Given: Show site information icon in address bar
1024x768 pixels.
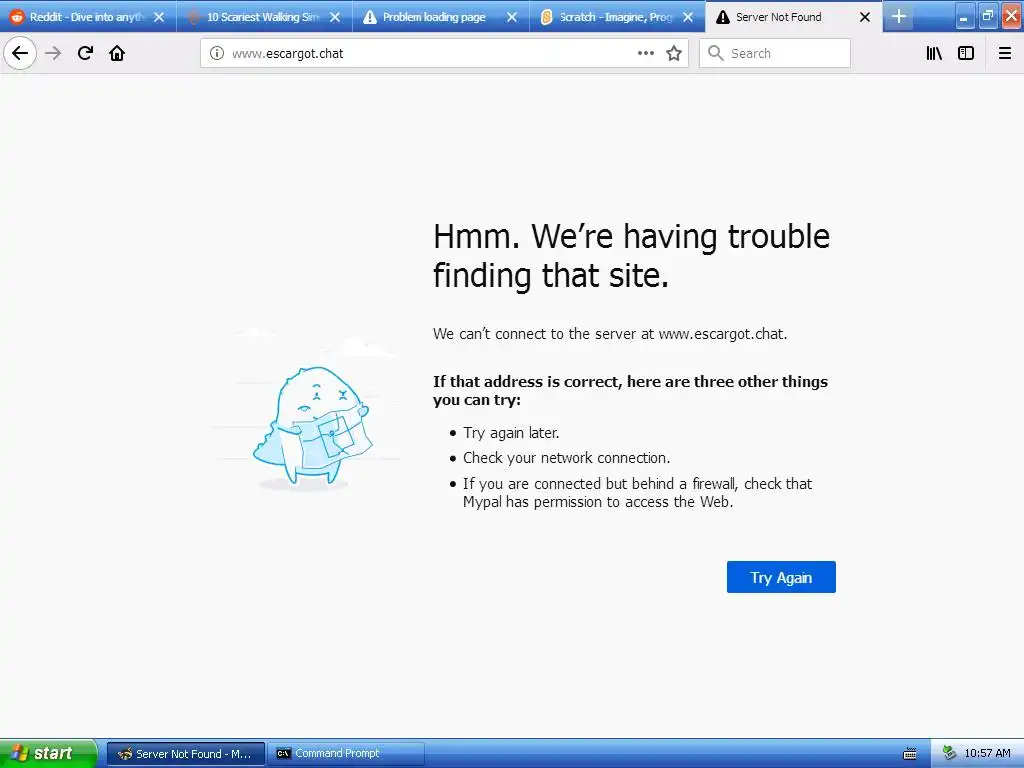Looking at the screenshot, I should (217, 54).
